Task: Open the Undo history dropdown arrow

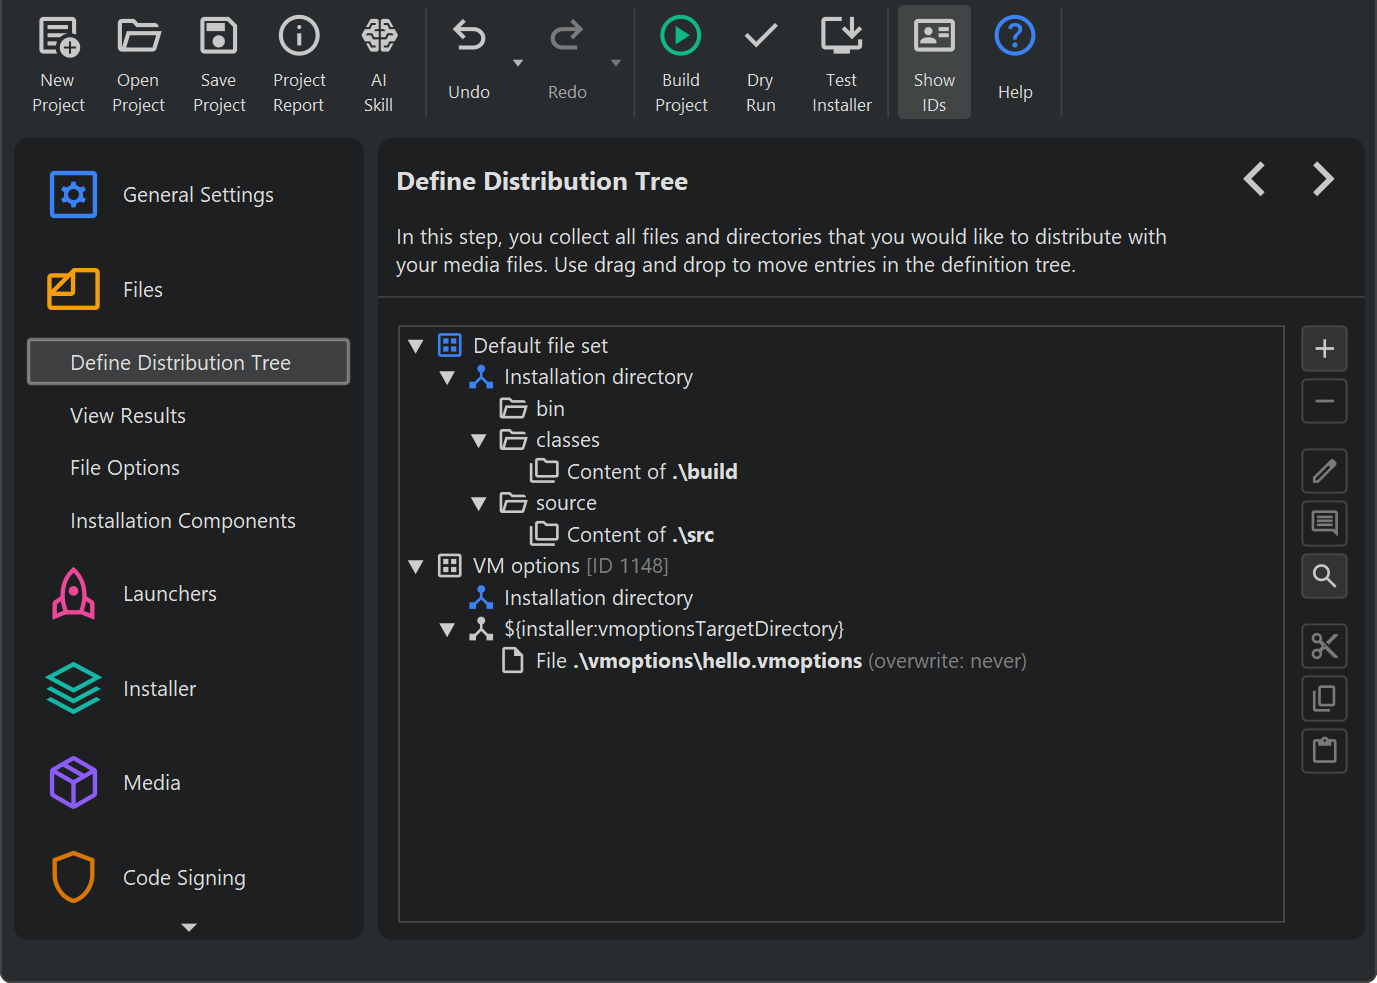Action: point(518,63)
